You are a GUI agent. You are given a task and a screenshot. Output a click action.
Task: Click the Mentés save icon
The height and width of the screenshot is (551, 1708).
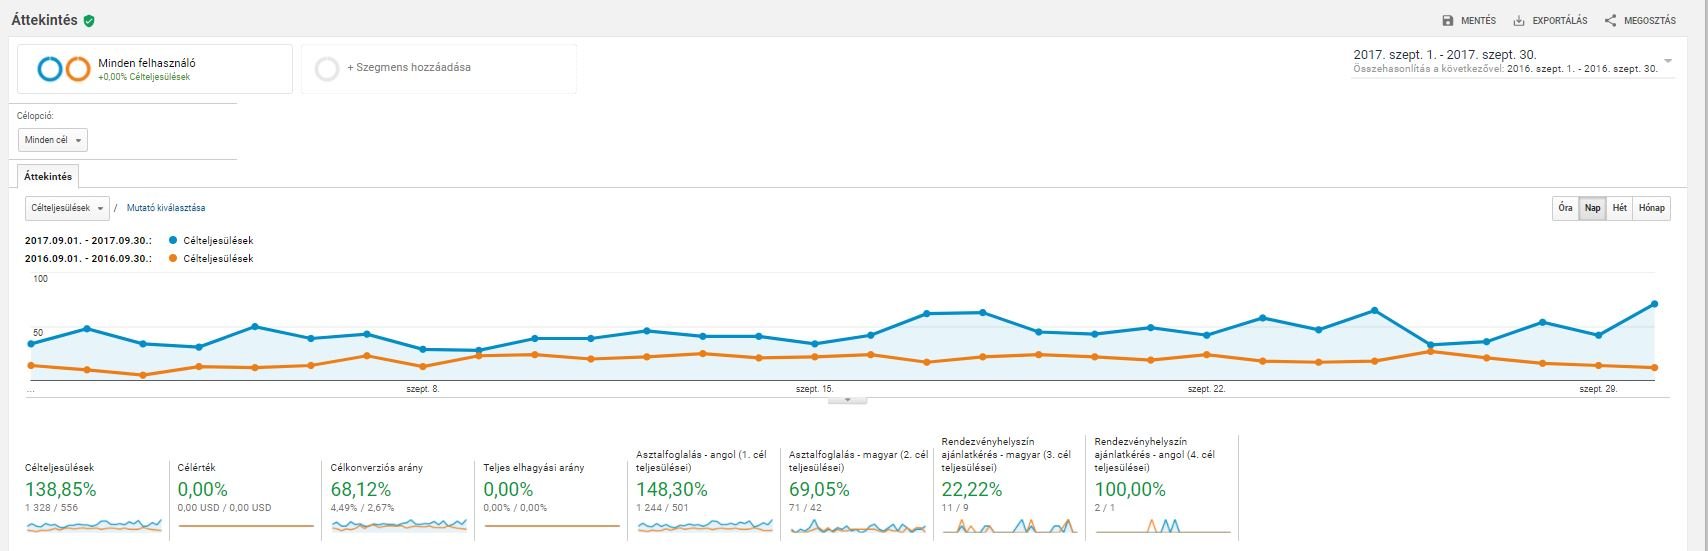(1447, 20)
